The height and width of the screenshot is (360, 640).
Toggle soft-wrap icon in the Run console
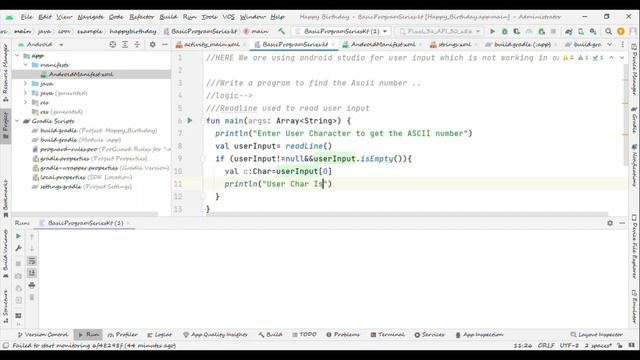[x=32, y=261]
